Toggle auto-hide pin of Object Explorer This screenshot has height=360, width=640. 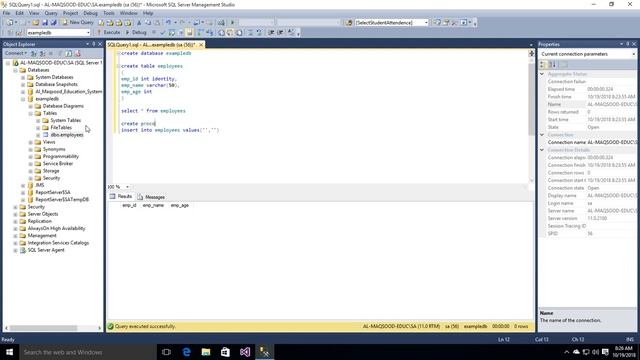[93, 44]
